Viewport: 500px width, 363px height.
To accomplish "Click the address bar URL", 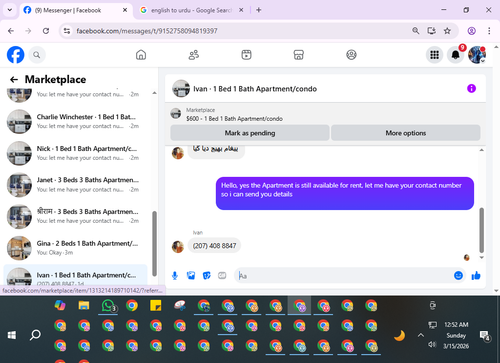I will click(147, 31).
